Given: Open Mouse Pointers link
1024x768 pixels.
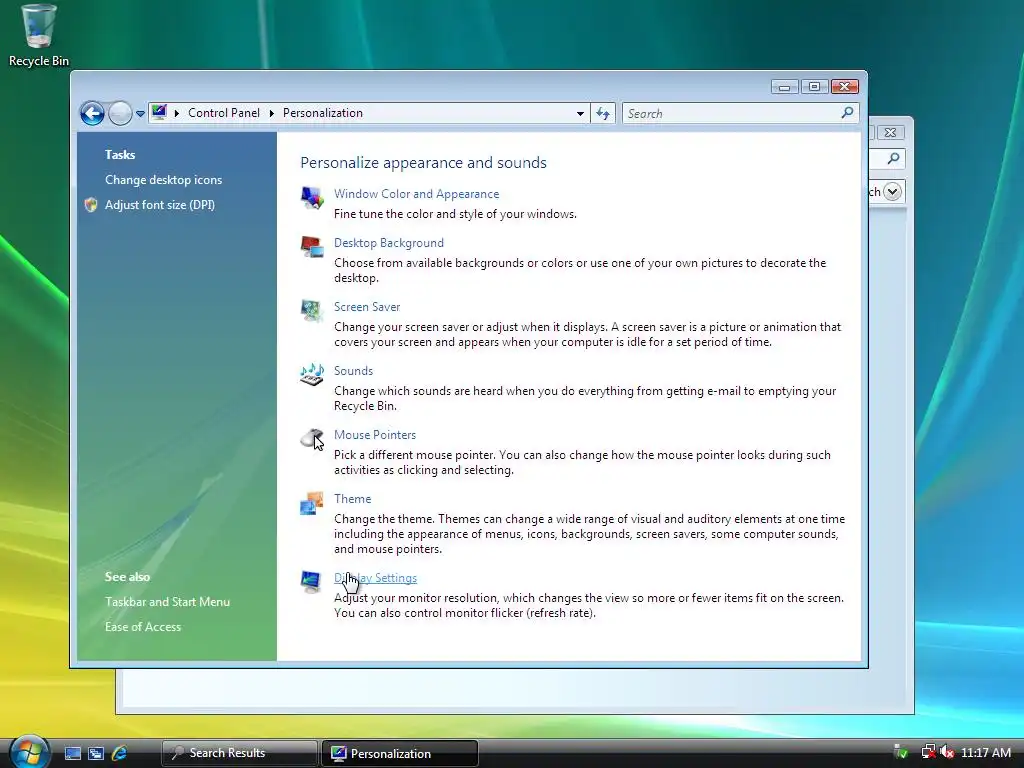Looking at the screenshot, I should point(375,435).
